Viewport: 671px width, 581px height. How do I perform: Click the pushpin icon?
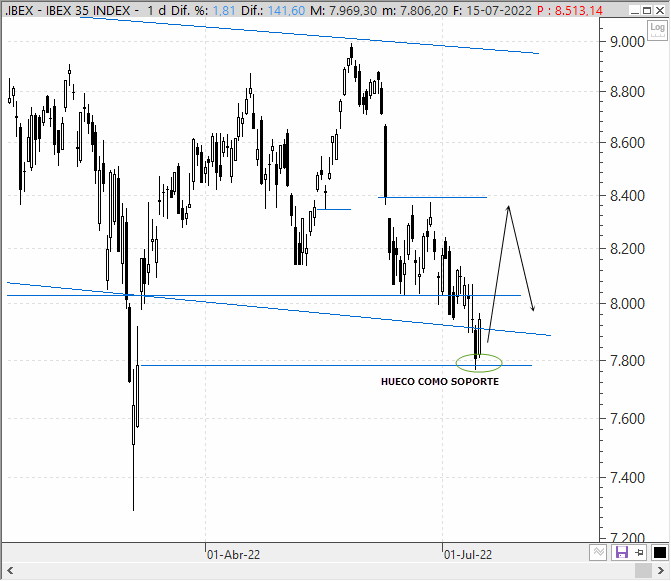coord(640,552)
